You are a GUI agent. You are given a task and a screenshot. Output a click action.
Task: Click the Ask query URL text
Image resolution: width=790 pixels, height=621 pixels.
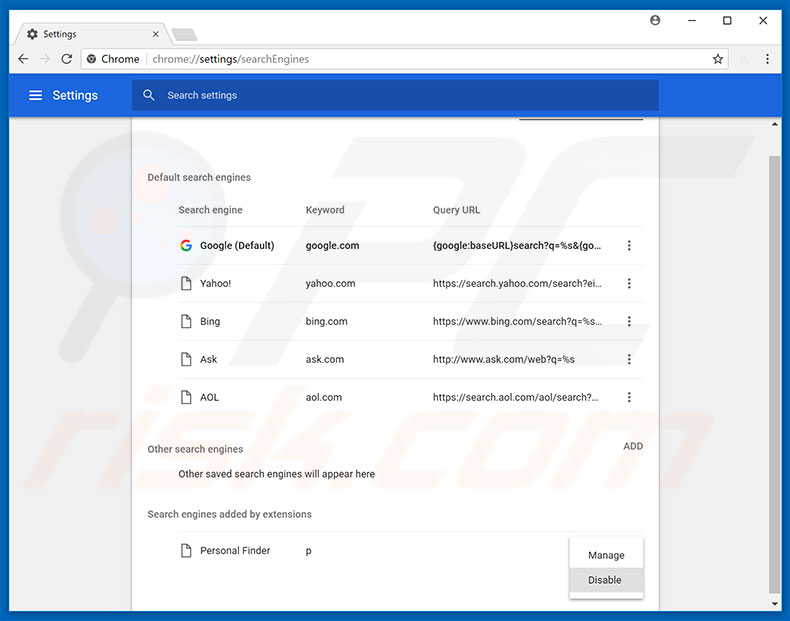click(504, 359)
